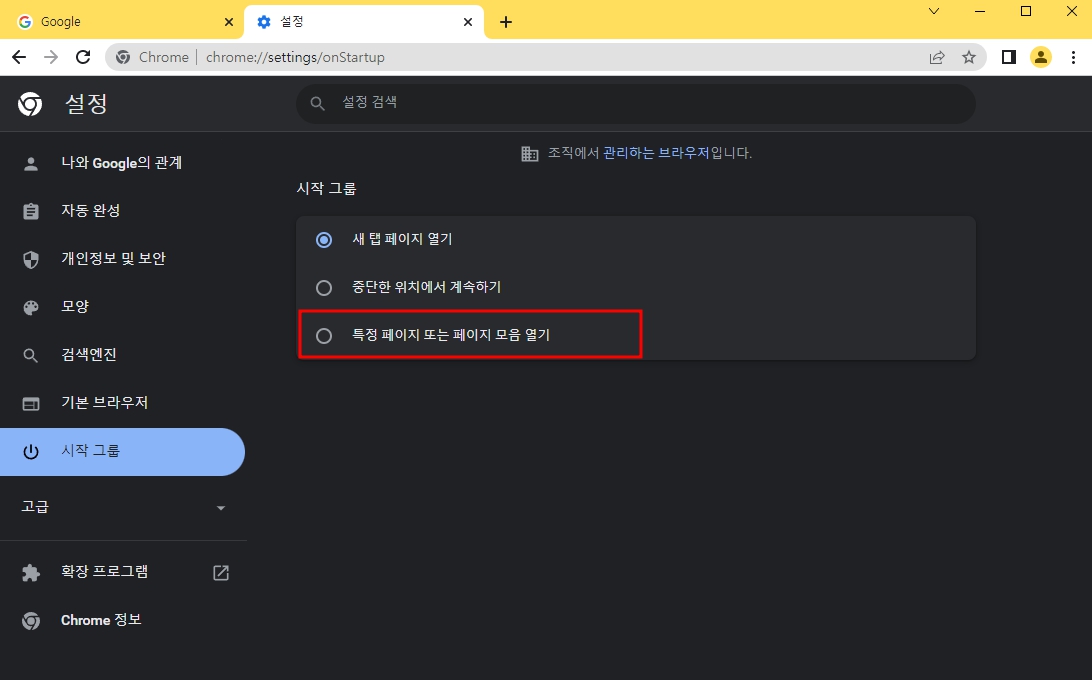This screenshot has height=680, width=1092.
Task: Open the Chrome three-dot menu
Action: 1073,57
